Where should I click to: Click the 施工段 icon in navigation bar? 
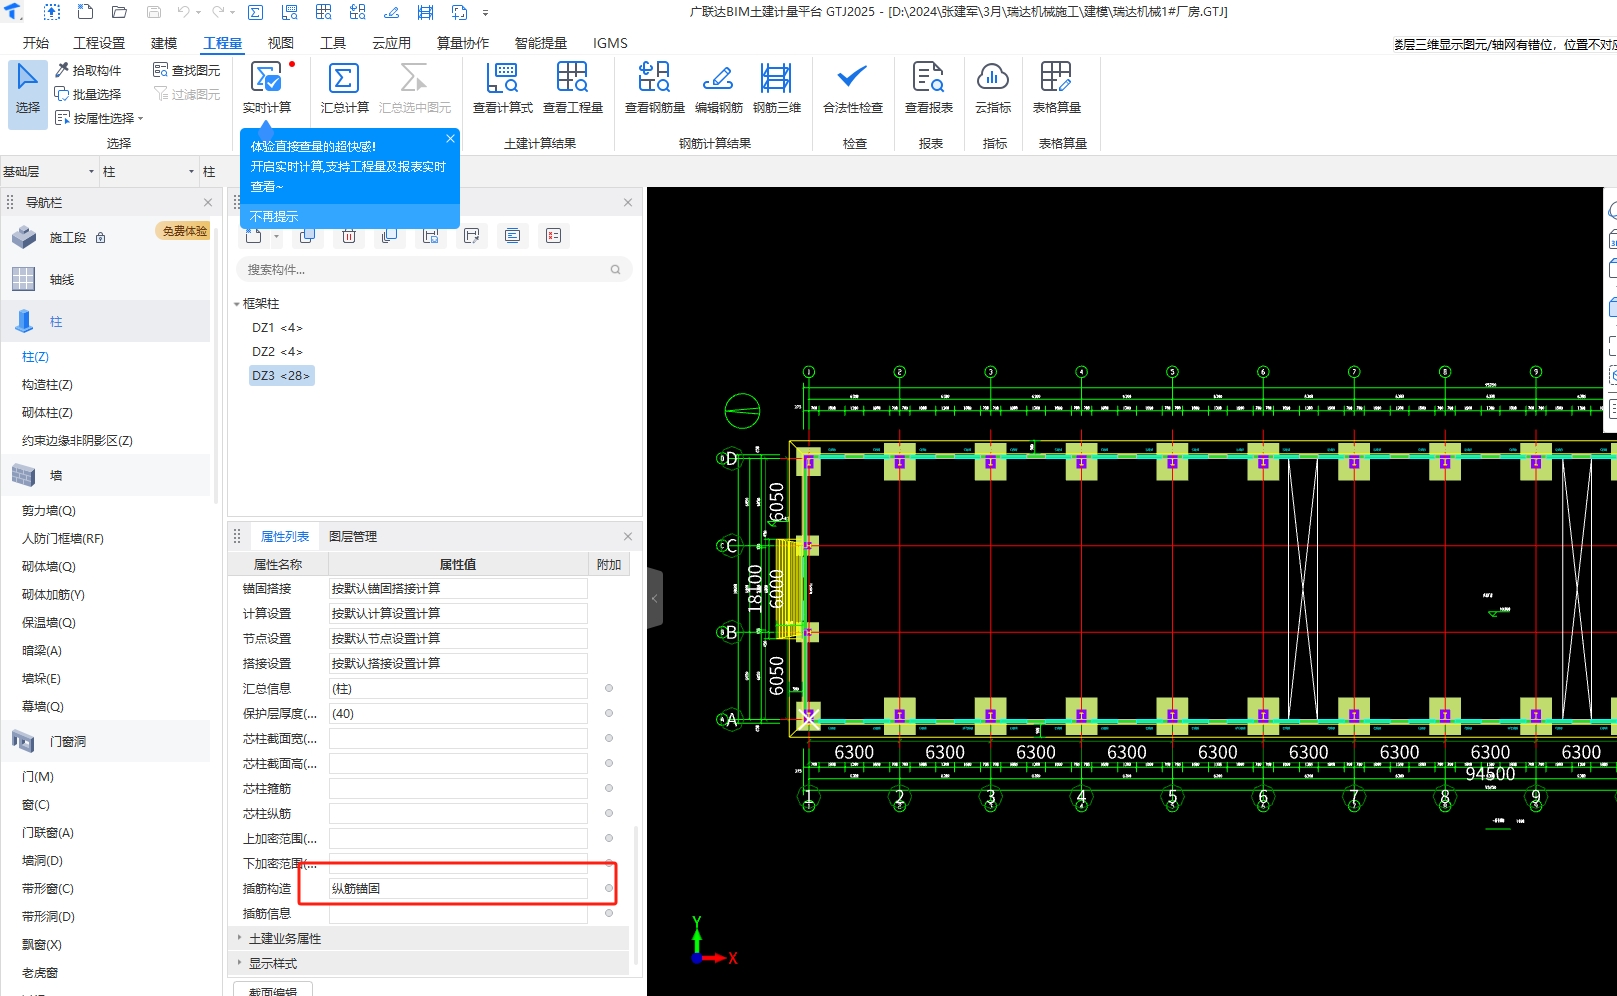24,237
